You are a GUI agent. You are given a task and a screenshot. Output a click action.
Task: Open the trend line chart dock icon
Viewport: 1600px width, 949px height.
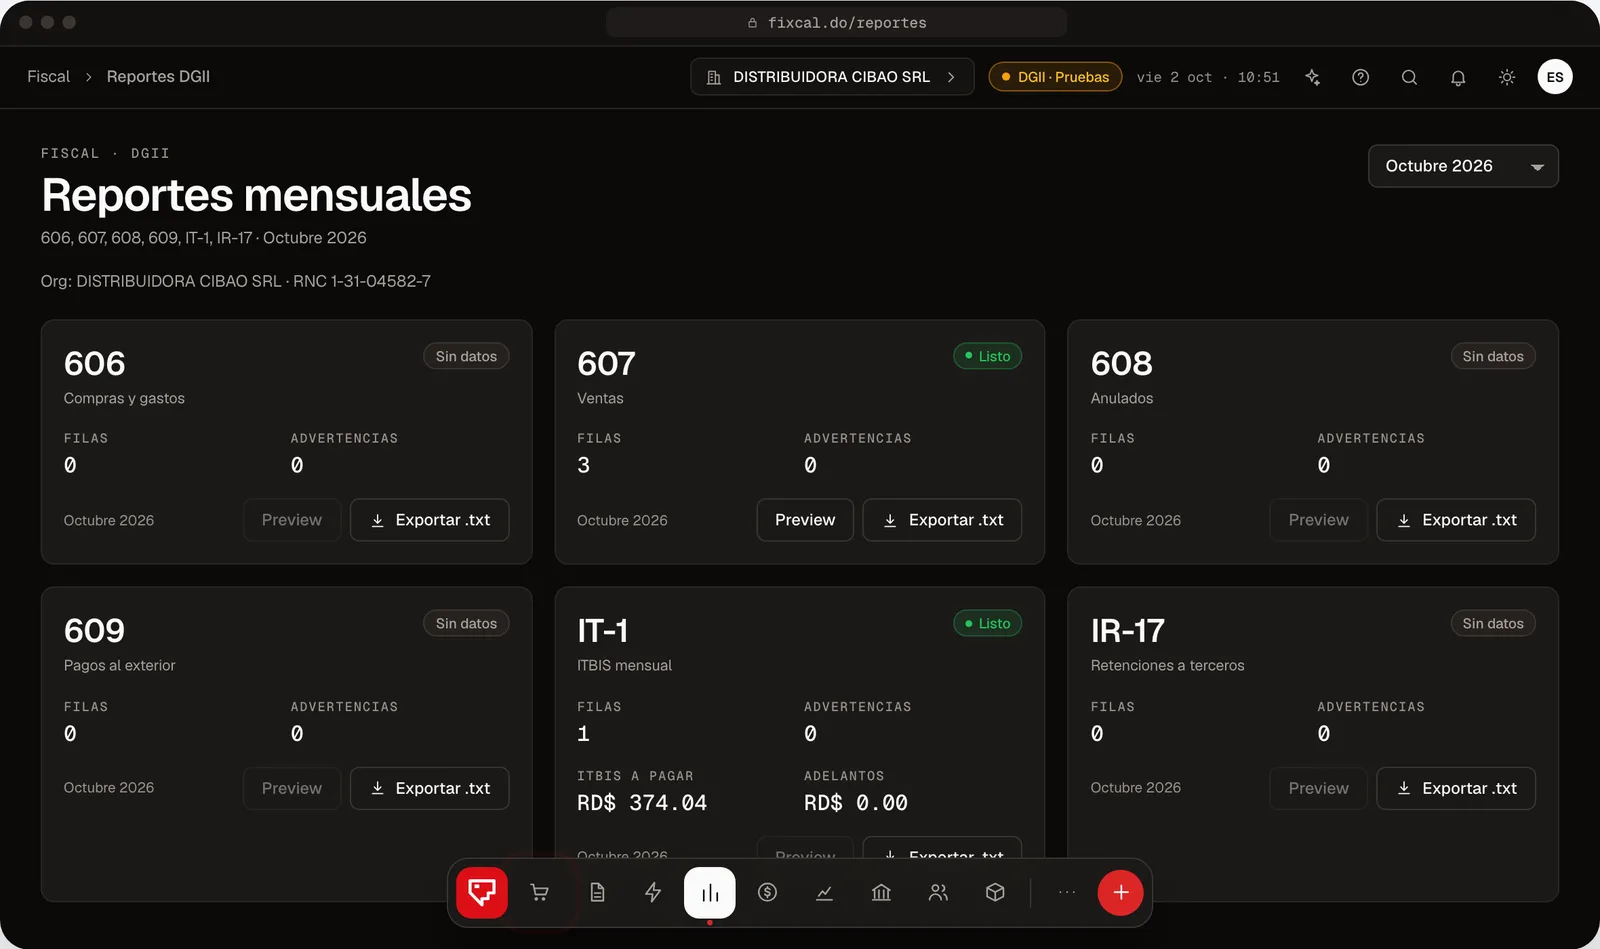[x=824, y=892]
